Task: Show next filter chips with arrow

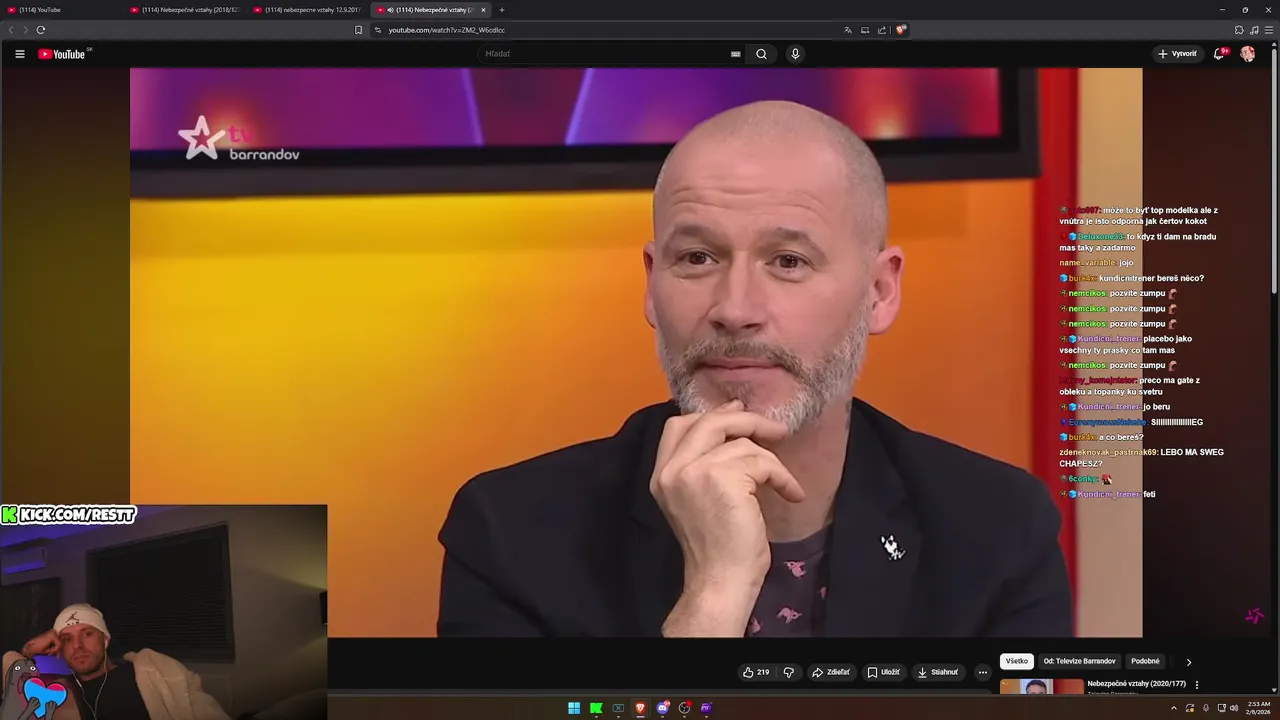Action: pyautogui.click(x=1188, y=661)
